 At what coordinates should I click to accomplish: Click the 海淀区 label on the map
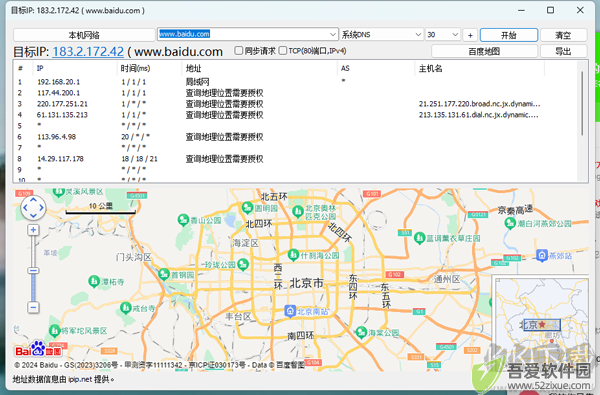point(245,243)
